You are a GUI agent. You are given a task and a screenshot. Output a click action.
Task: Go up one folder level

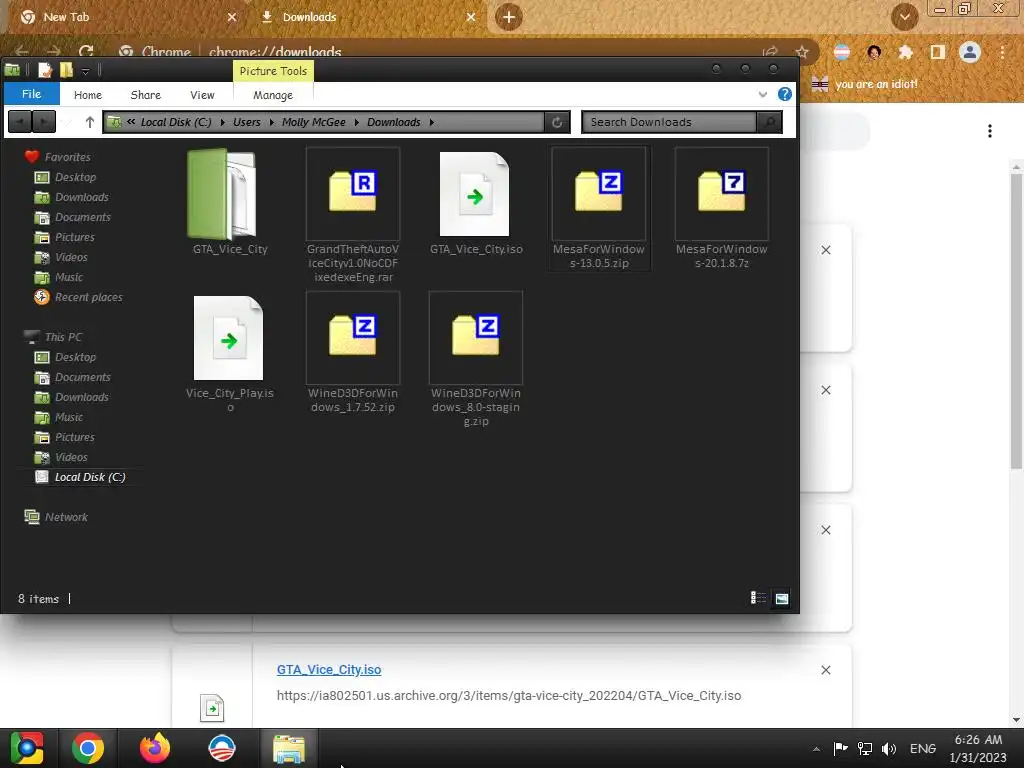[x=89, y=121]
